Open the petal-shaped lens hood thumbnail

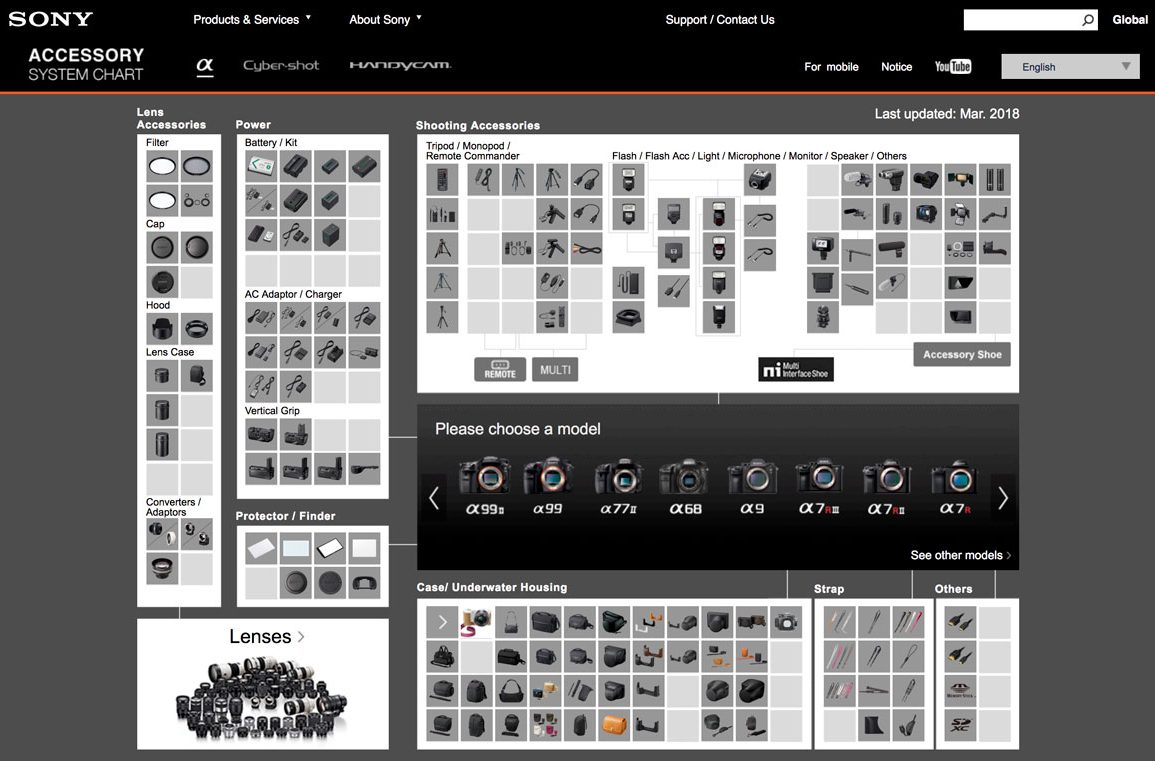click(162, 329)
